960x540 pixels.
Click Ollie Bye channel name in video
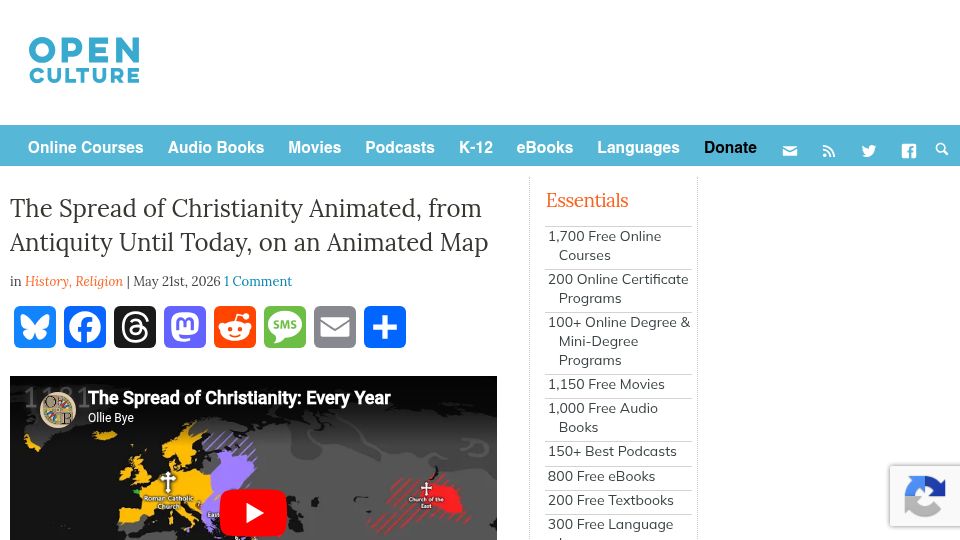click(111, 418)
